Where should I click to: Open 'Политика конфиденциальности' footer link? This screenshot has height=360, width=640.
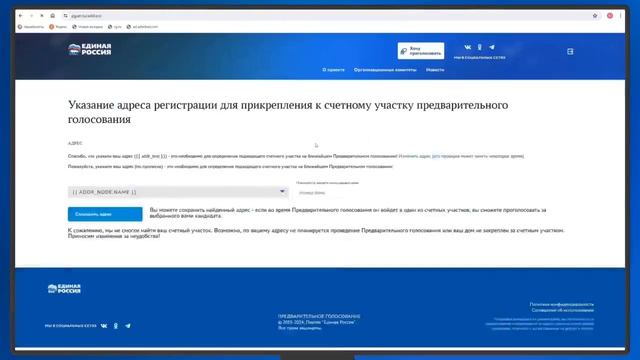[x=562, y=304]
